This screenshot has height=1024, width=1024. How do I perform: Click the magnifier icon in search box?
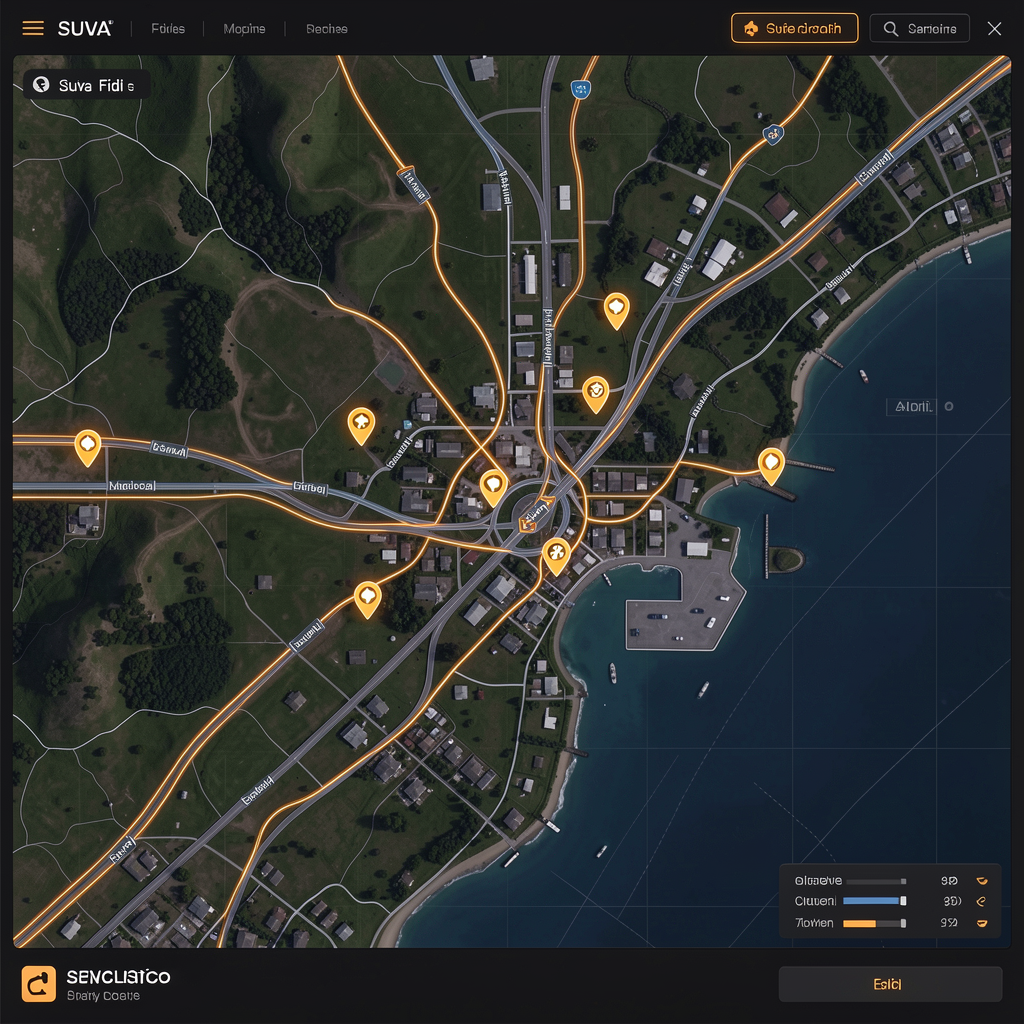pyautogui.click(x=890, y=29)
